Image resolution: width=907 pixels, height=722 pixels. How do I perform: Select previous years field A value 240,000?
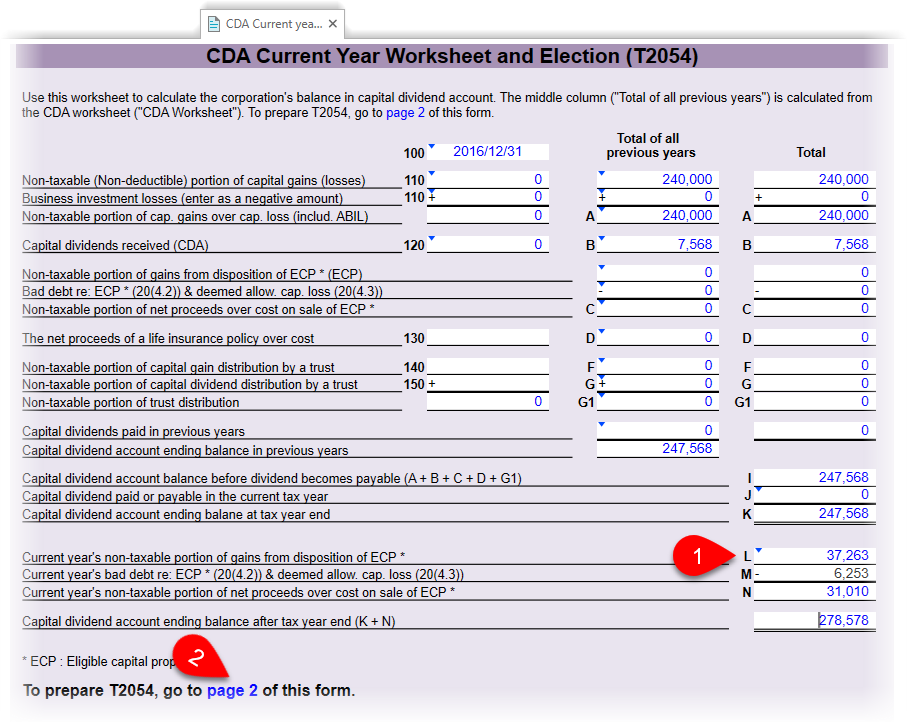[658, 215]
